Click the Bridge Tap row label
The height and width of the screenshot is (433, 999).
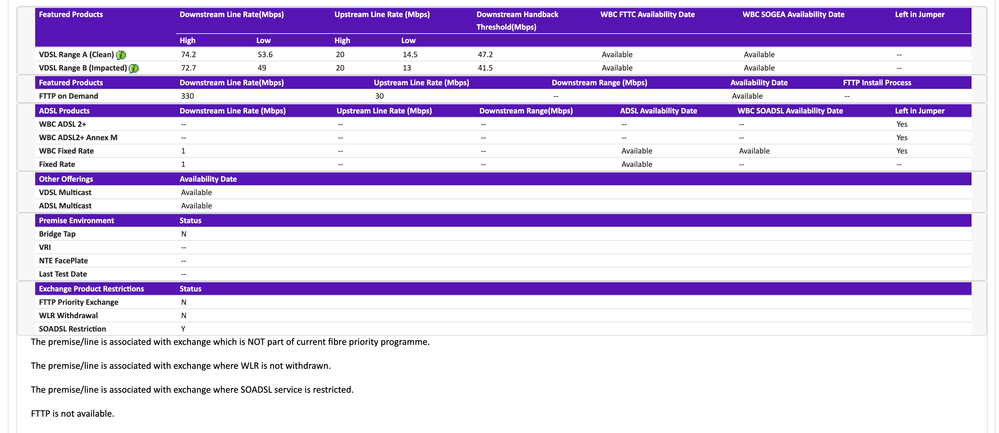[57, 233]
